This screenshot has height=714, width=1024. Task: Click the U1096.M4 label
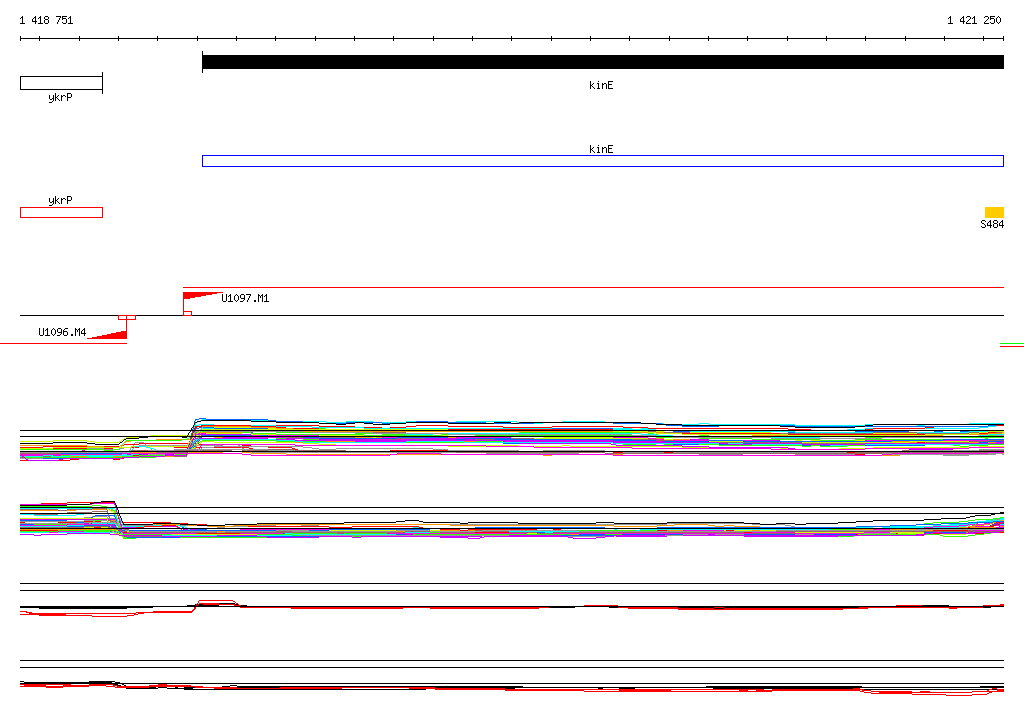(62, 333)
